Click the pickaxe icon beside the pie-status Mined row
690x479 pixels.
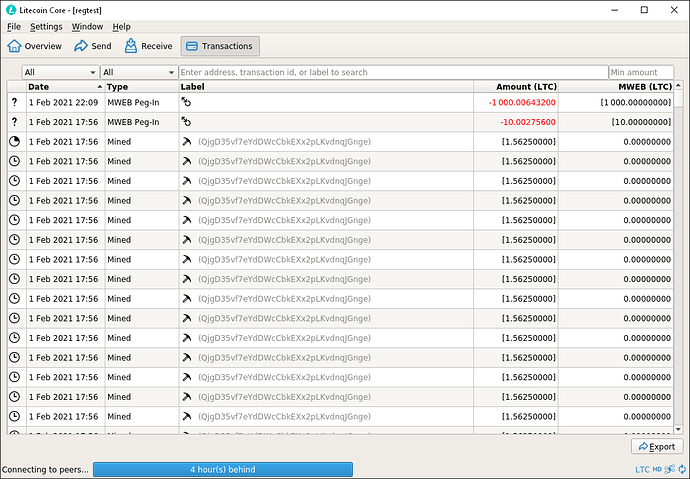[187, 142]
